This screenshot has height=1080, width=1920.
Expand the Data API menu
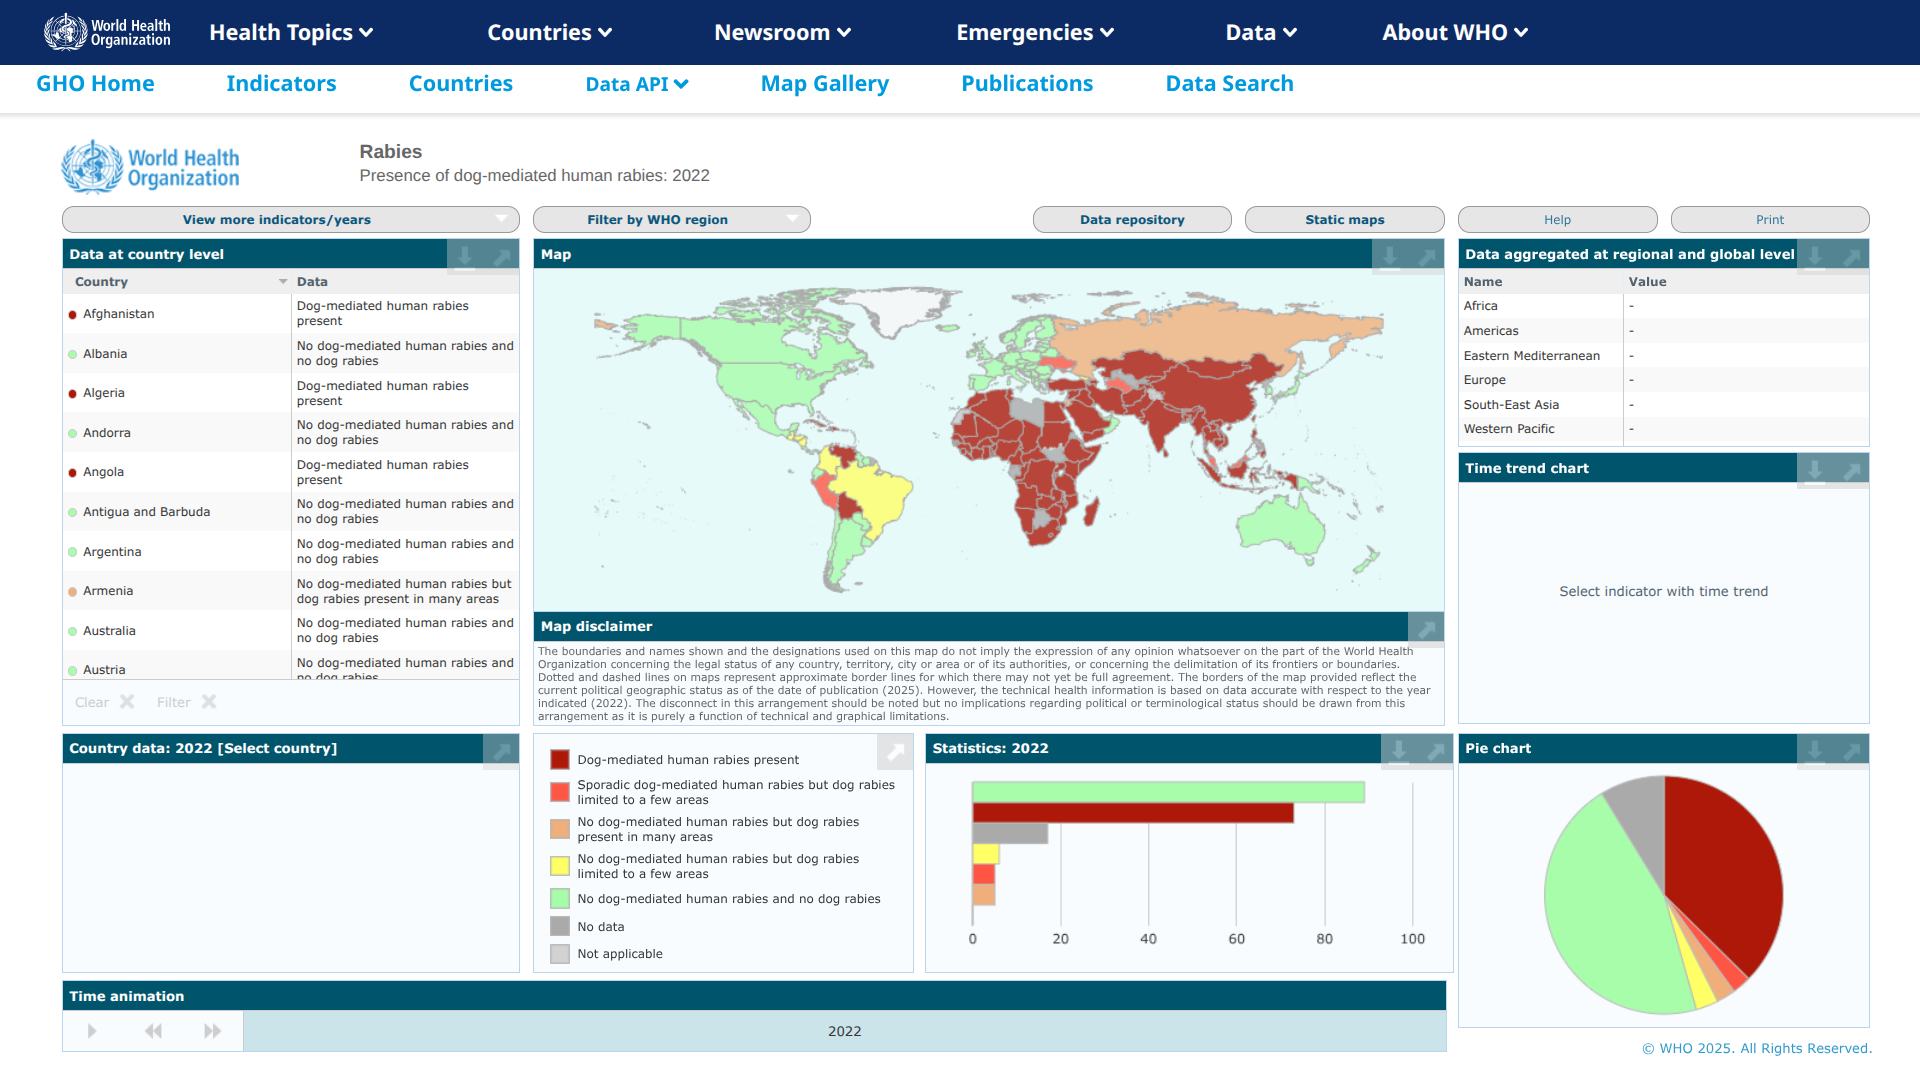point(637,84)
